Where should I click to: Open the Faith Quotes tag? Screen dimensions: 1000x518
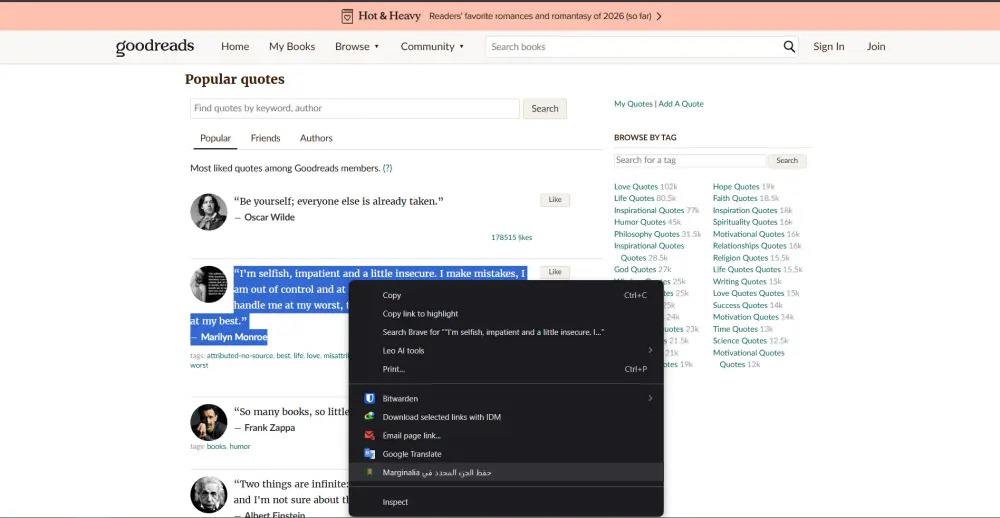coord(735,198)
